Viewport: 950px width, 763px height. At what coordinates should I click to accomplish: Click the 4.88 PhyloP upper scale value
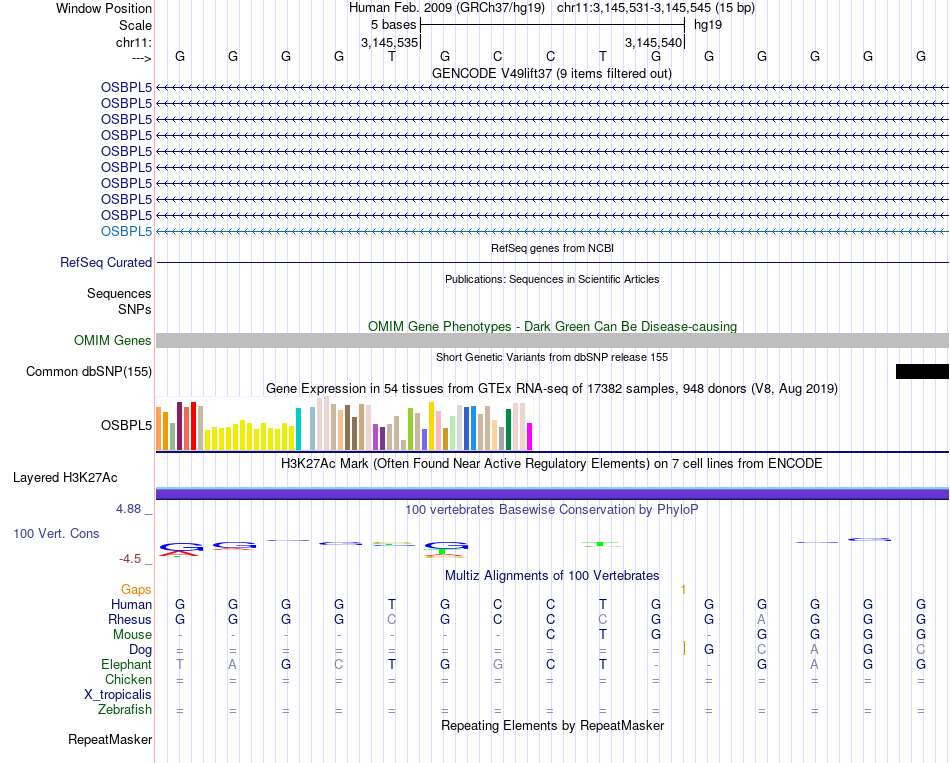128,509
